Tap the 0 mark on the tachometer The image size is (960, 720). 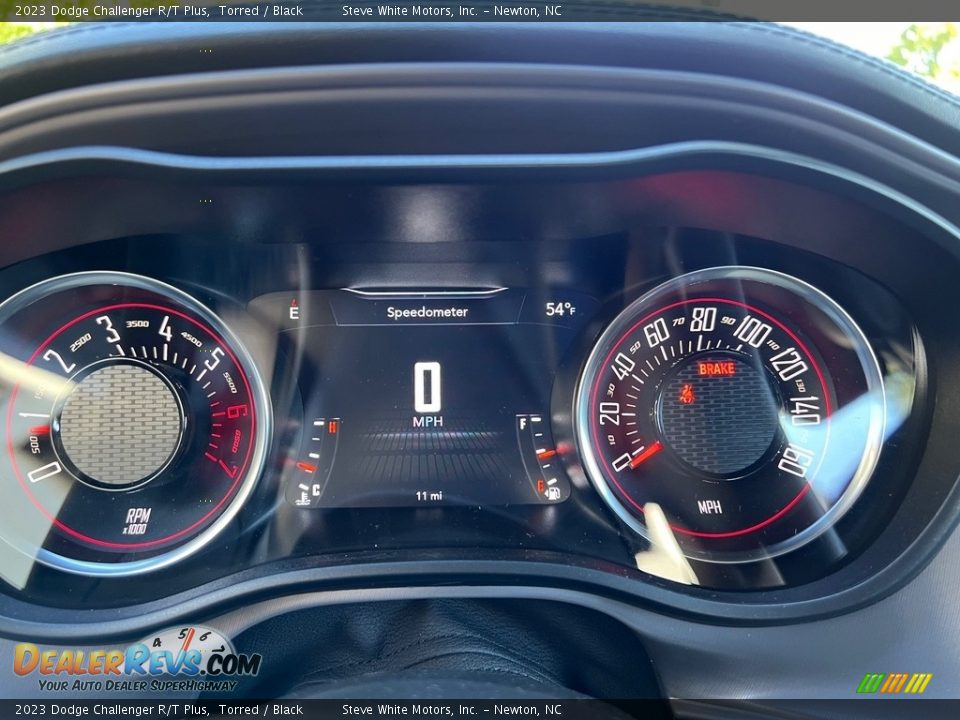[x=44, y=472]
